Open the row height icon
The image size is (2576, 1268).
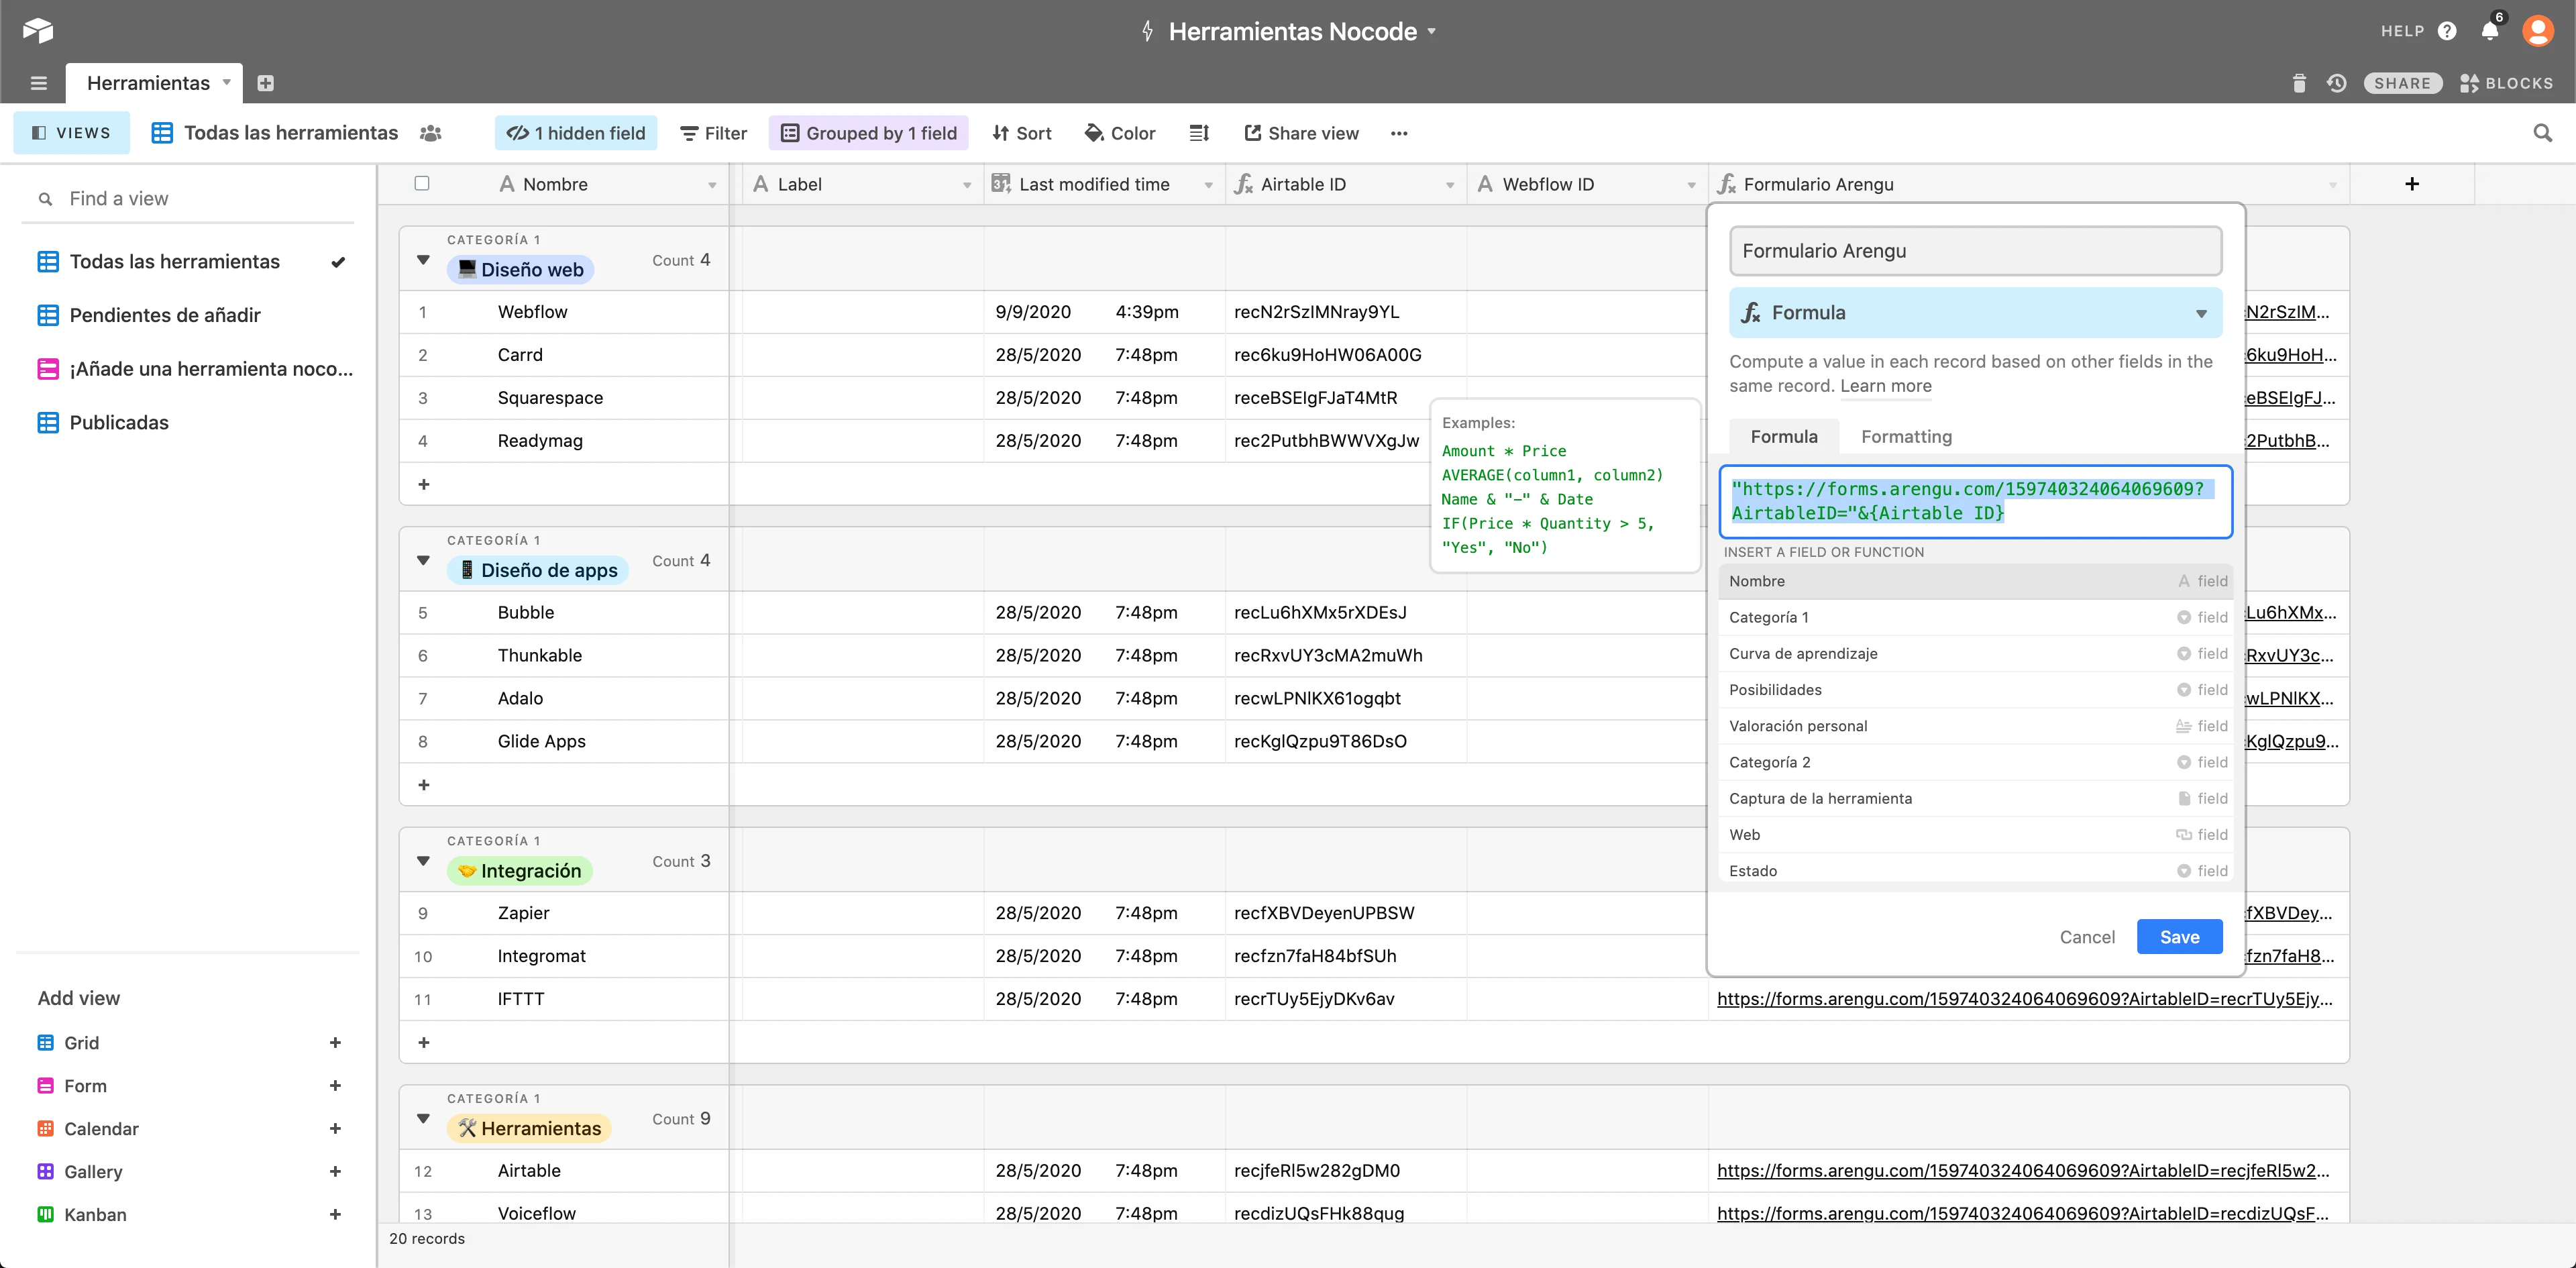coord(1199,133)
